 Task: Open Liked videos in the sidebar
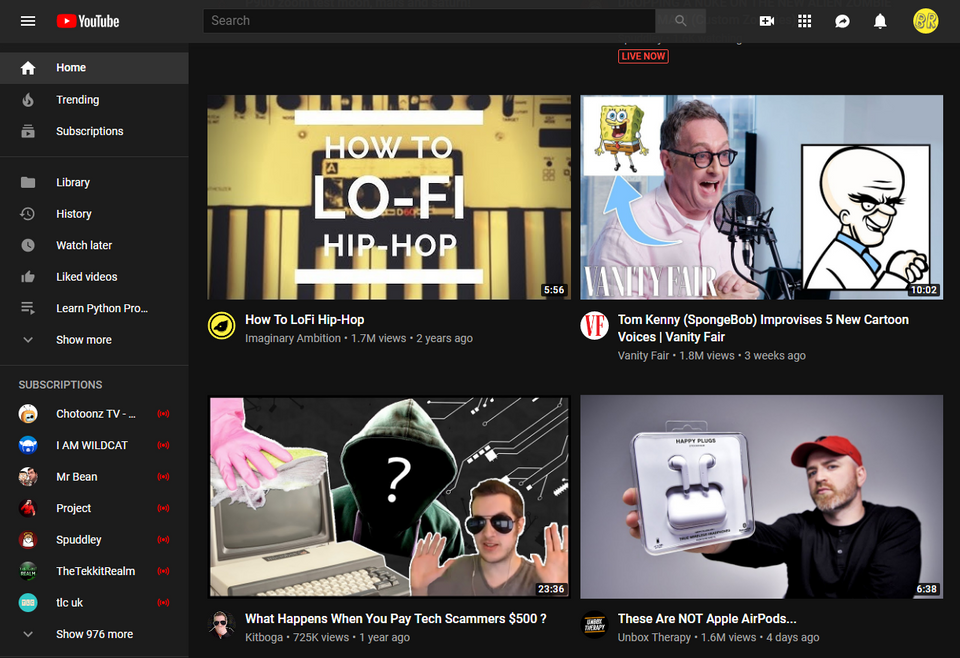tap(94, 277)
